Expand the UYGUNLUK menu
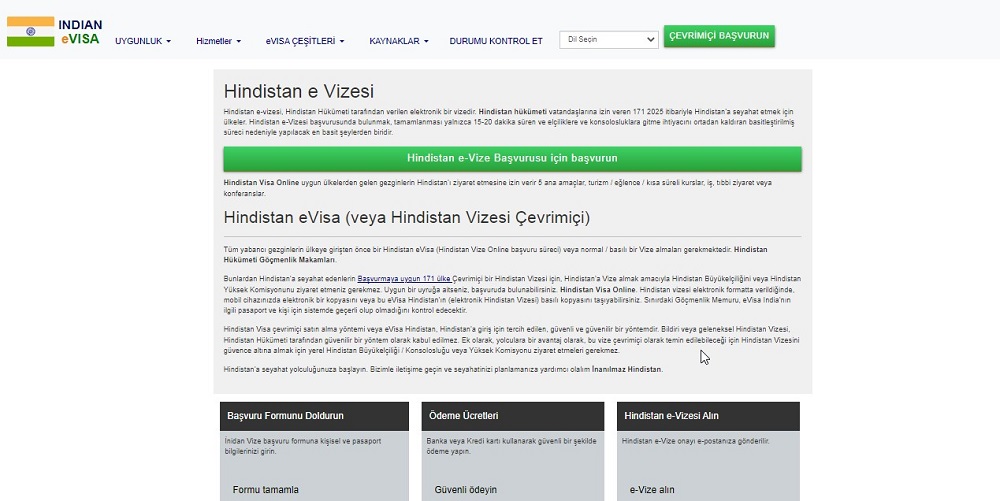 pyautogui.click(x=143, y=41)
